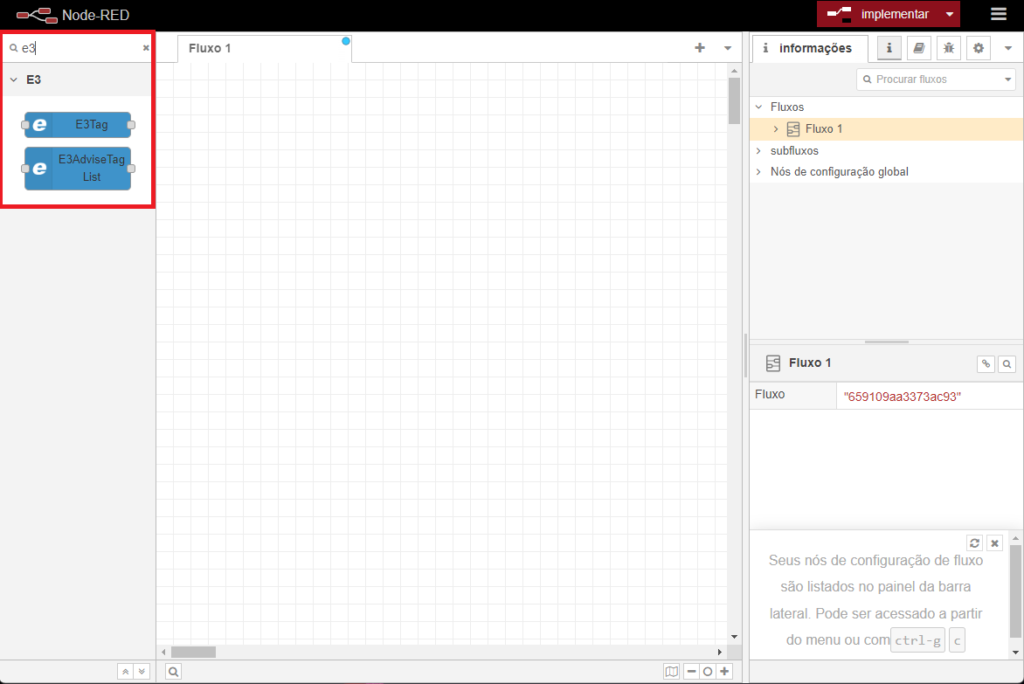Expand the subfluxos tree section
1024x684 pixels.
click(759, 151)
